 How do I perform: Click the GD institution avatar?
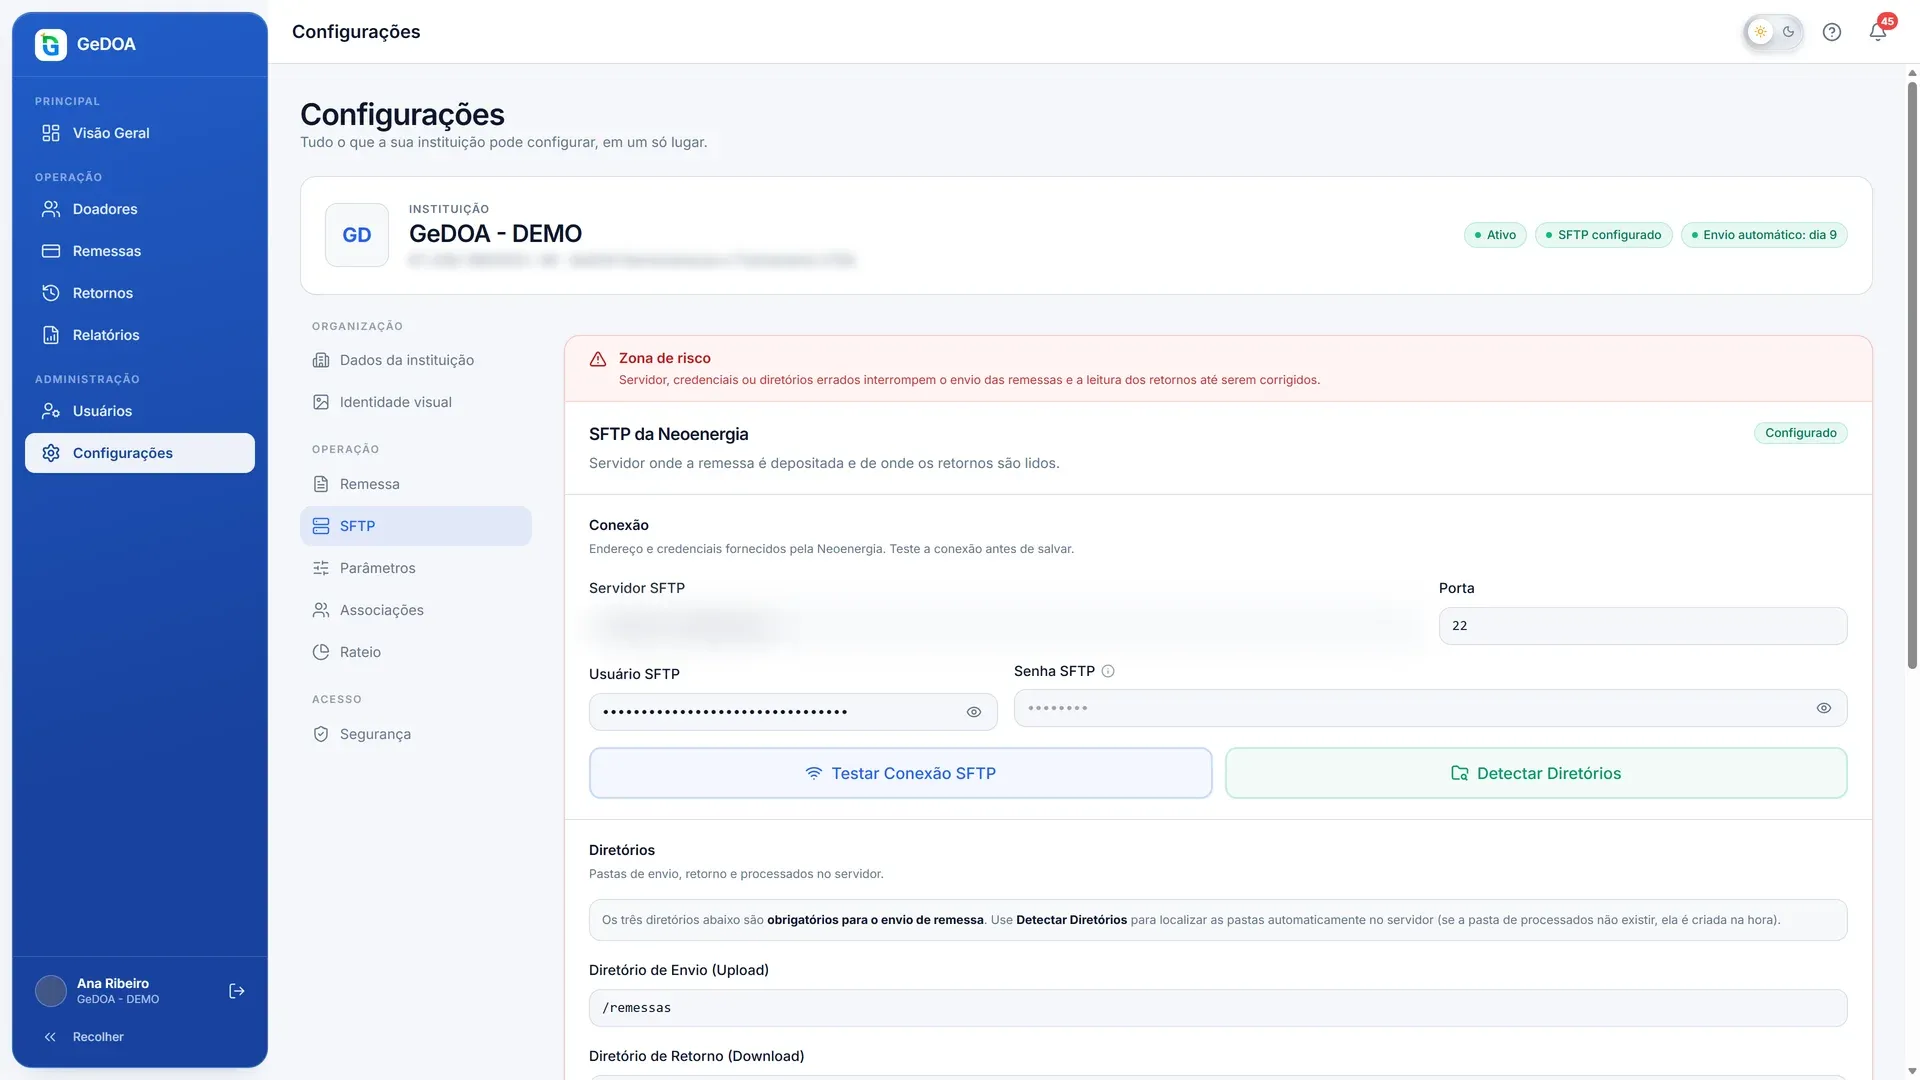pos(357,235)
